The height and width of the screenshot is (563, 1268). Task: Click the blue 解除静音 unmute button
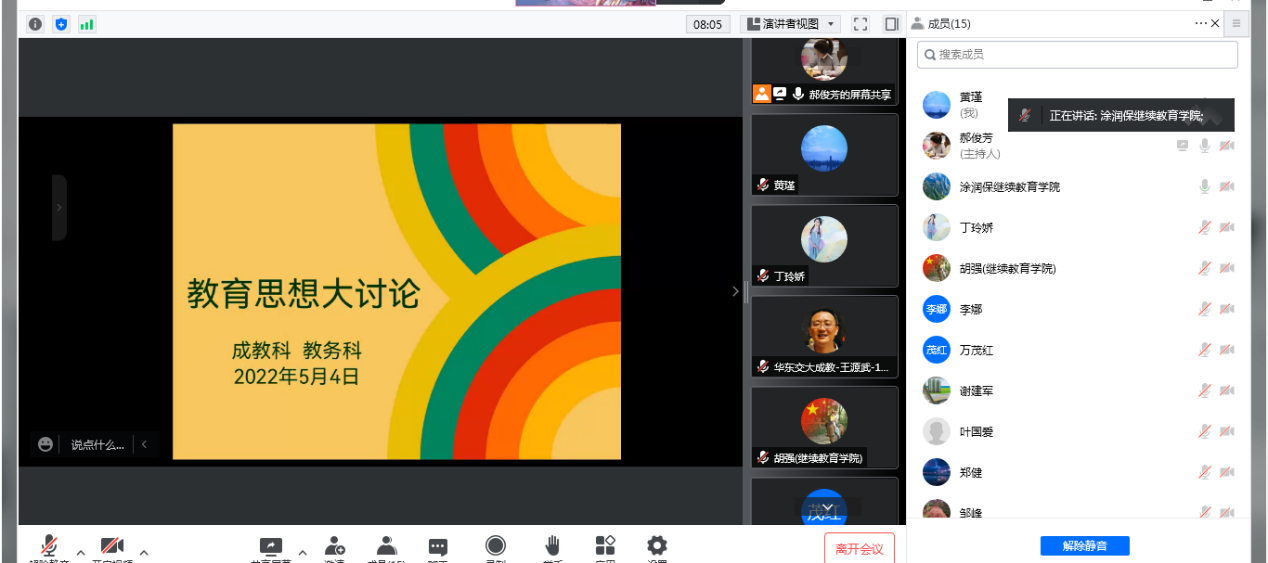pos(1084,546)
